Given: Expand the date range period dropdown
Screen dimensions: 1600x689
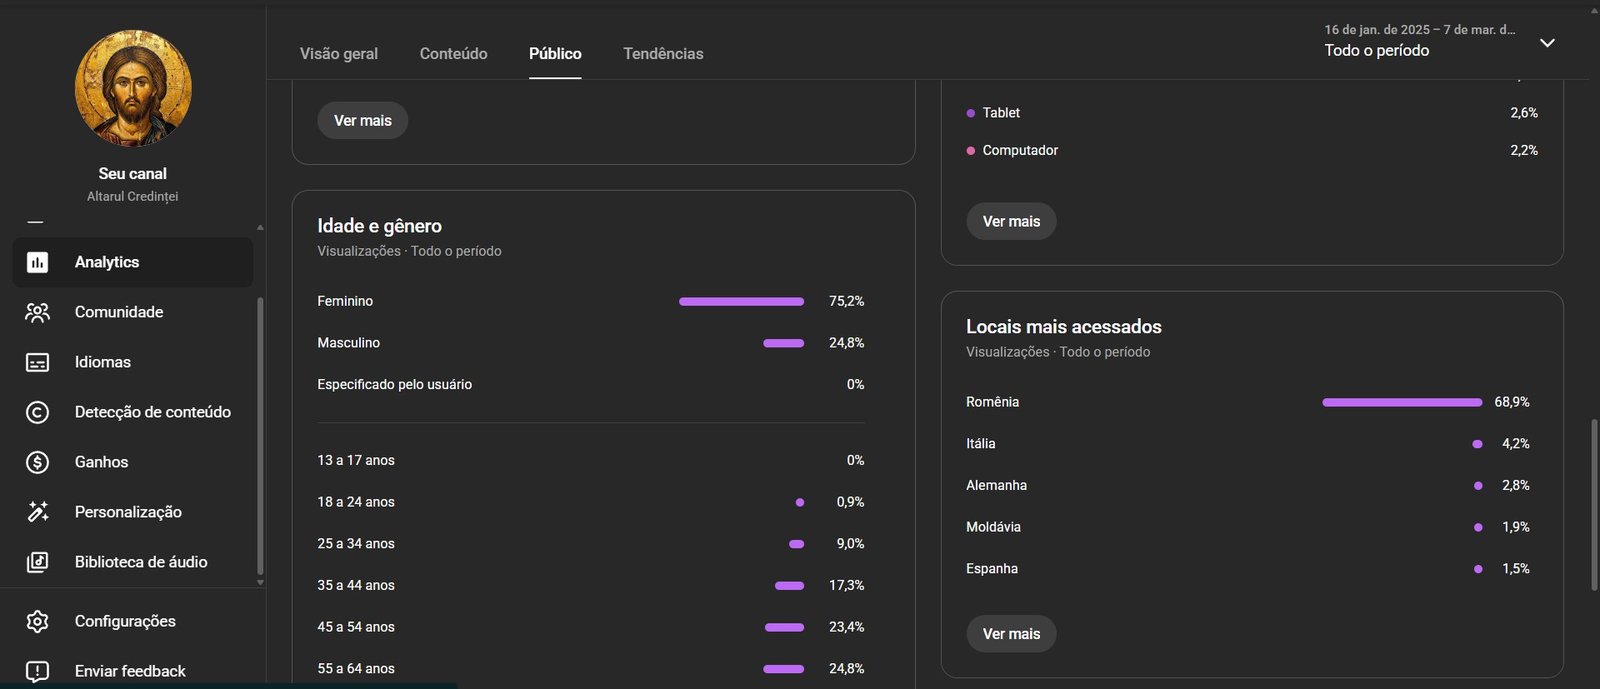Looking at the screenshot, I should point(1547,43).
